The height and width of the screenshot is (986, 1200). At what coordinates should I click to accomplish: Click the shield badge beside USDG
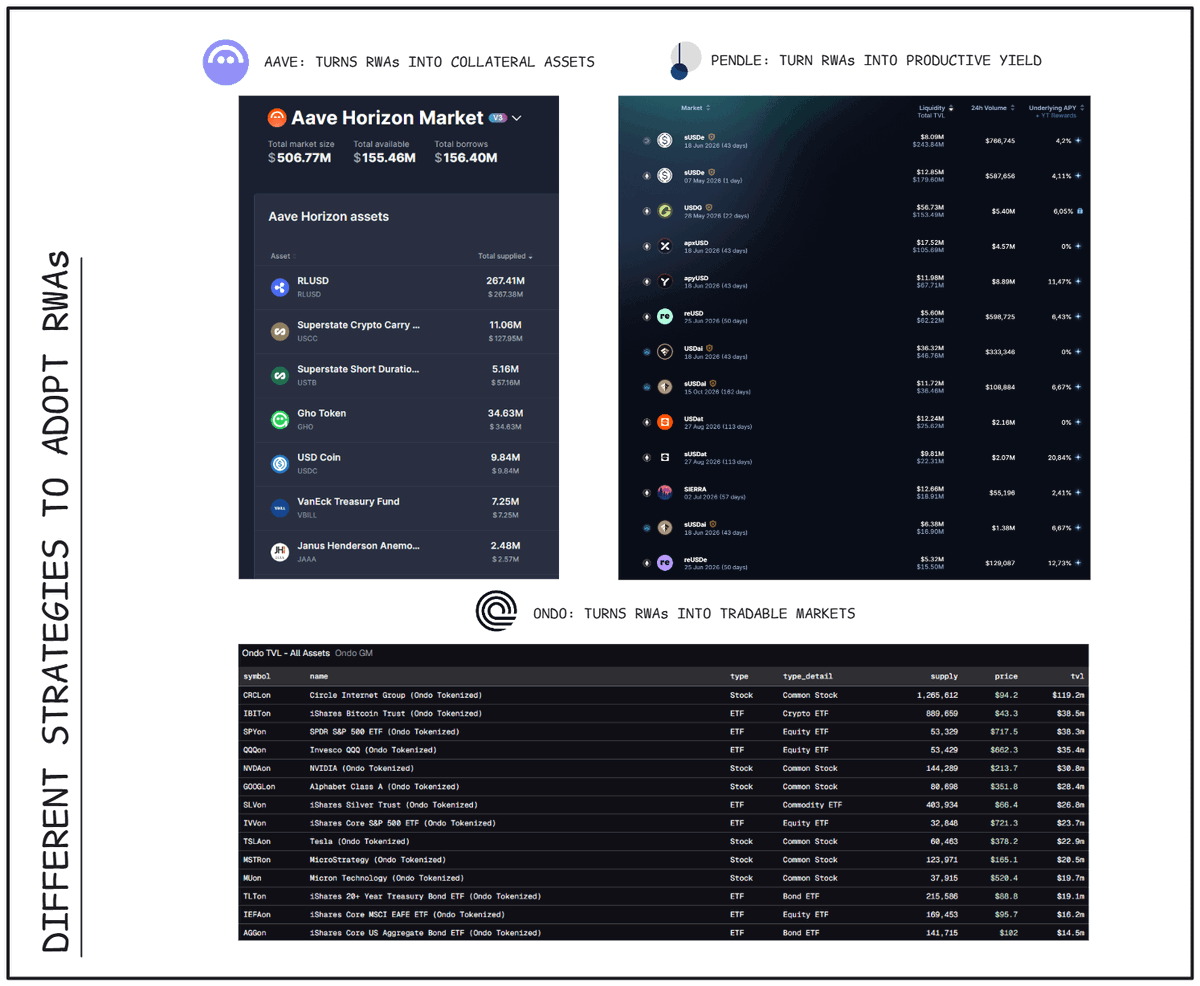pos(710,207)
